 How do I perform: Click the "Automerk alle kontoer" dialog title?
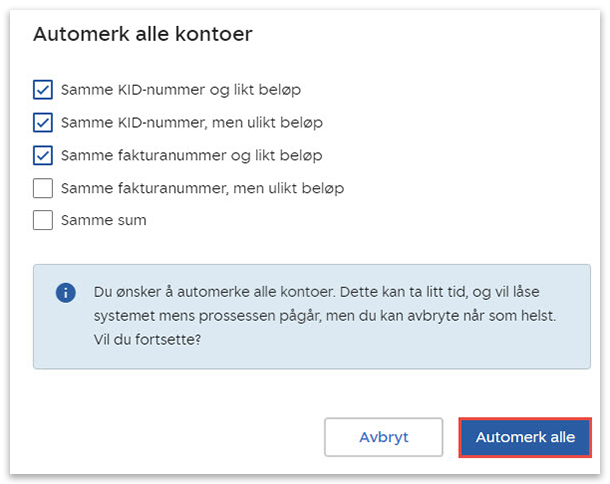click(x=143, y=35)
